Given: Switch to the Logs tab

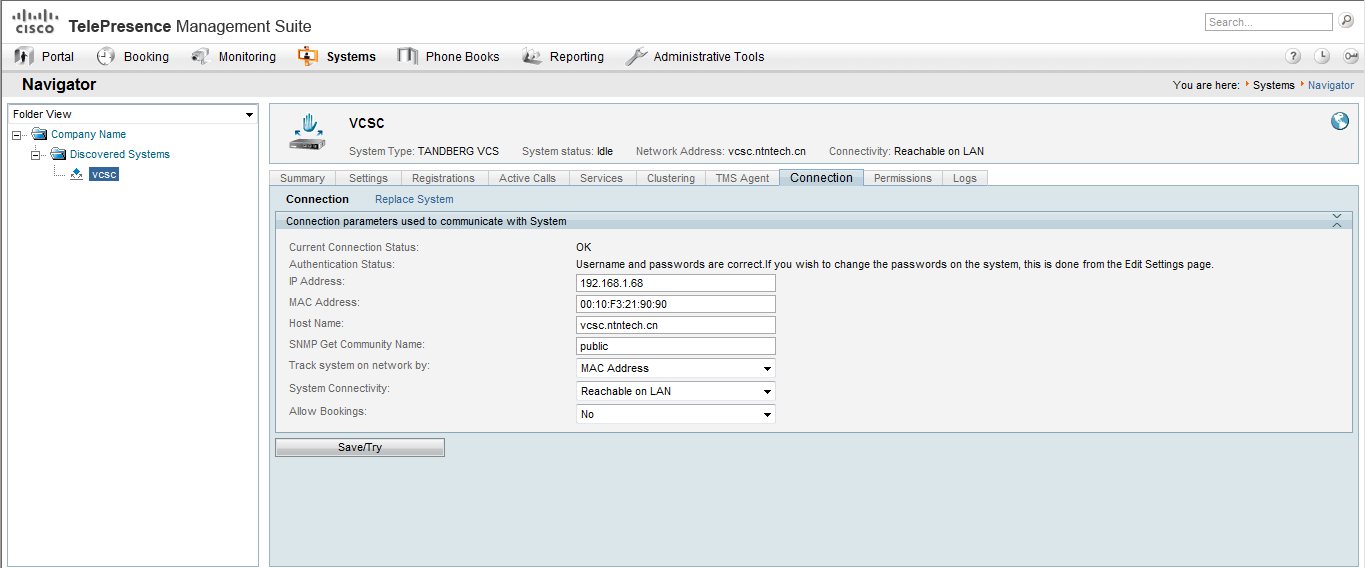Looking at the screenshot, I should pyautogui.click(x=964, y=178).
